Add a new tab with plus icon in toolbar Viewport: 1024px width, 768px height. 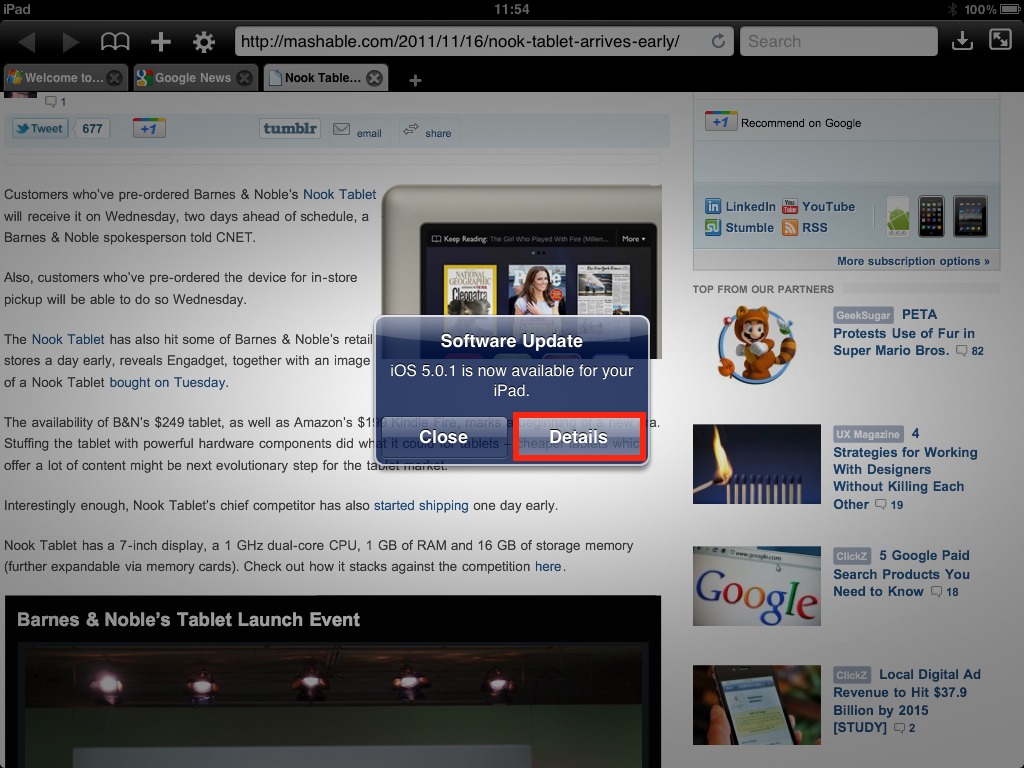point(160,42)
